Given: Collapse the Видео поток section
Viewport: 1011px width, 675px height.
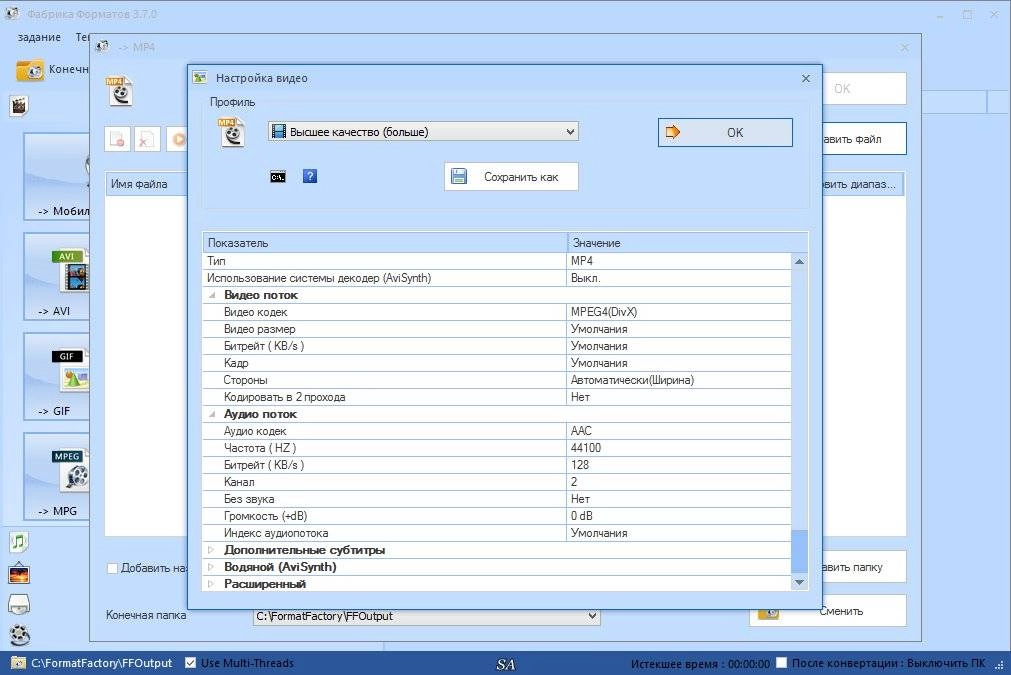Looking at the screenshot, I should 211,295.
